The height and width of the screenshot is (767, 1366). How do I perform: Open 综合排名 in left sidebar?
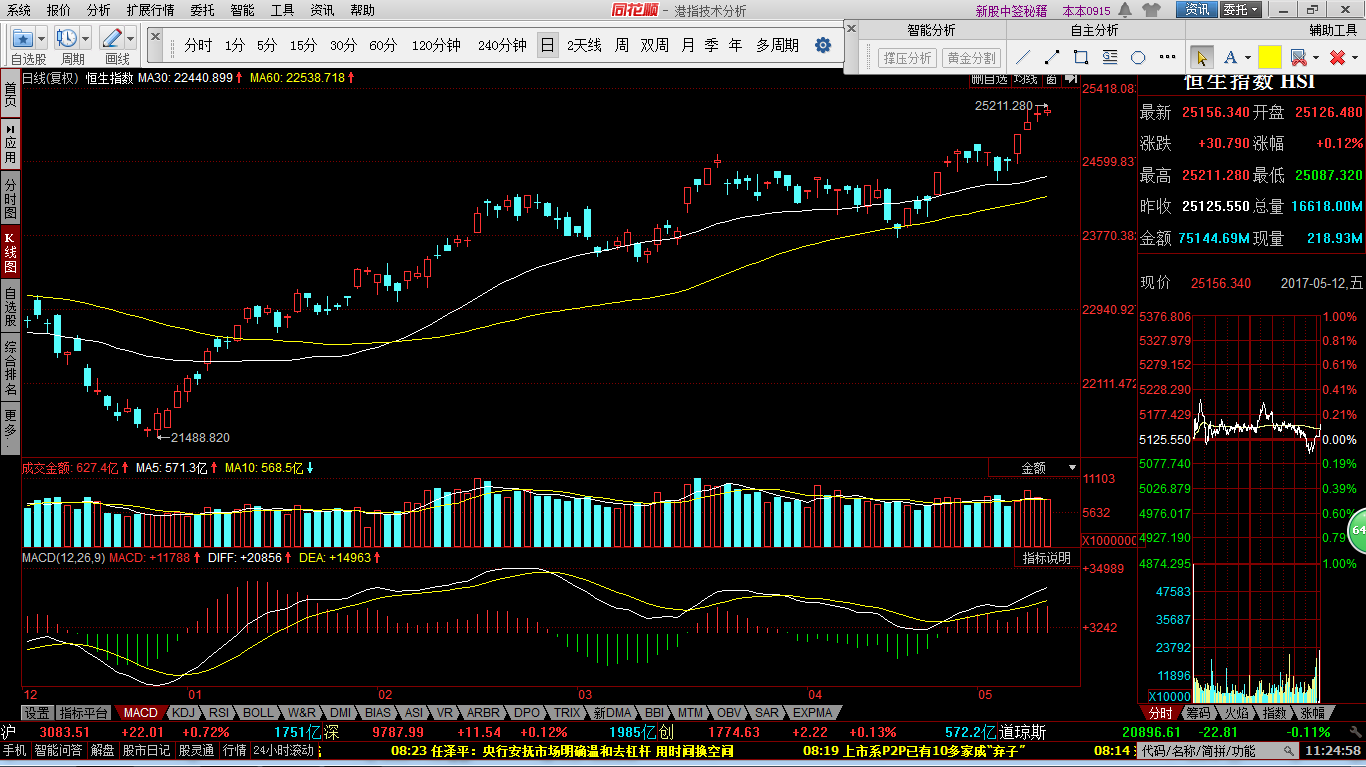[10, 368]
